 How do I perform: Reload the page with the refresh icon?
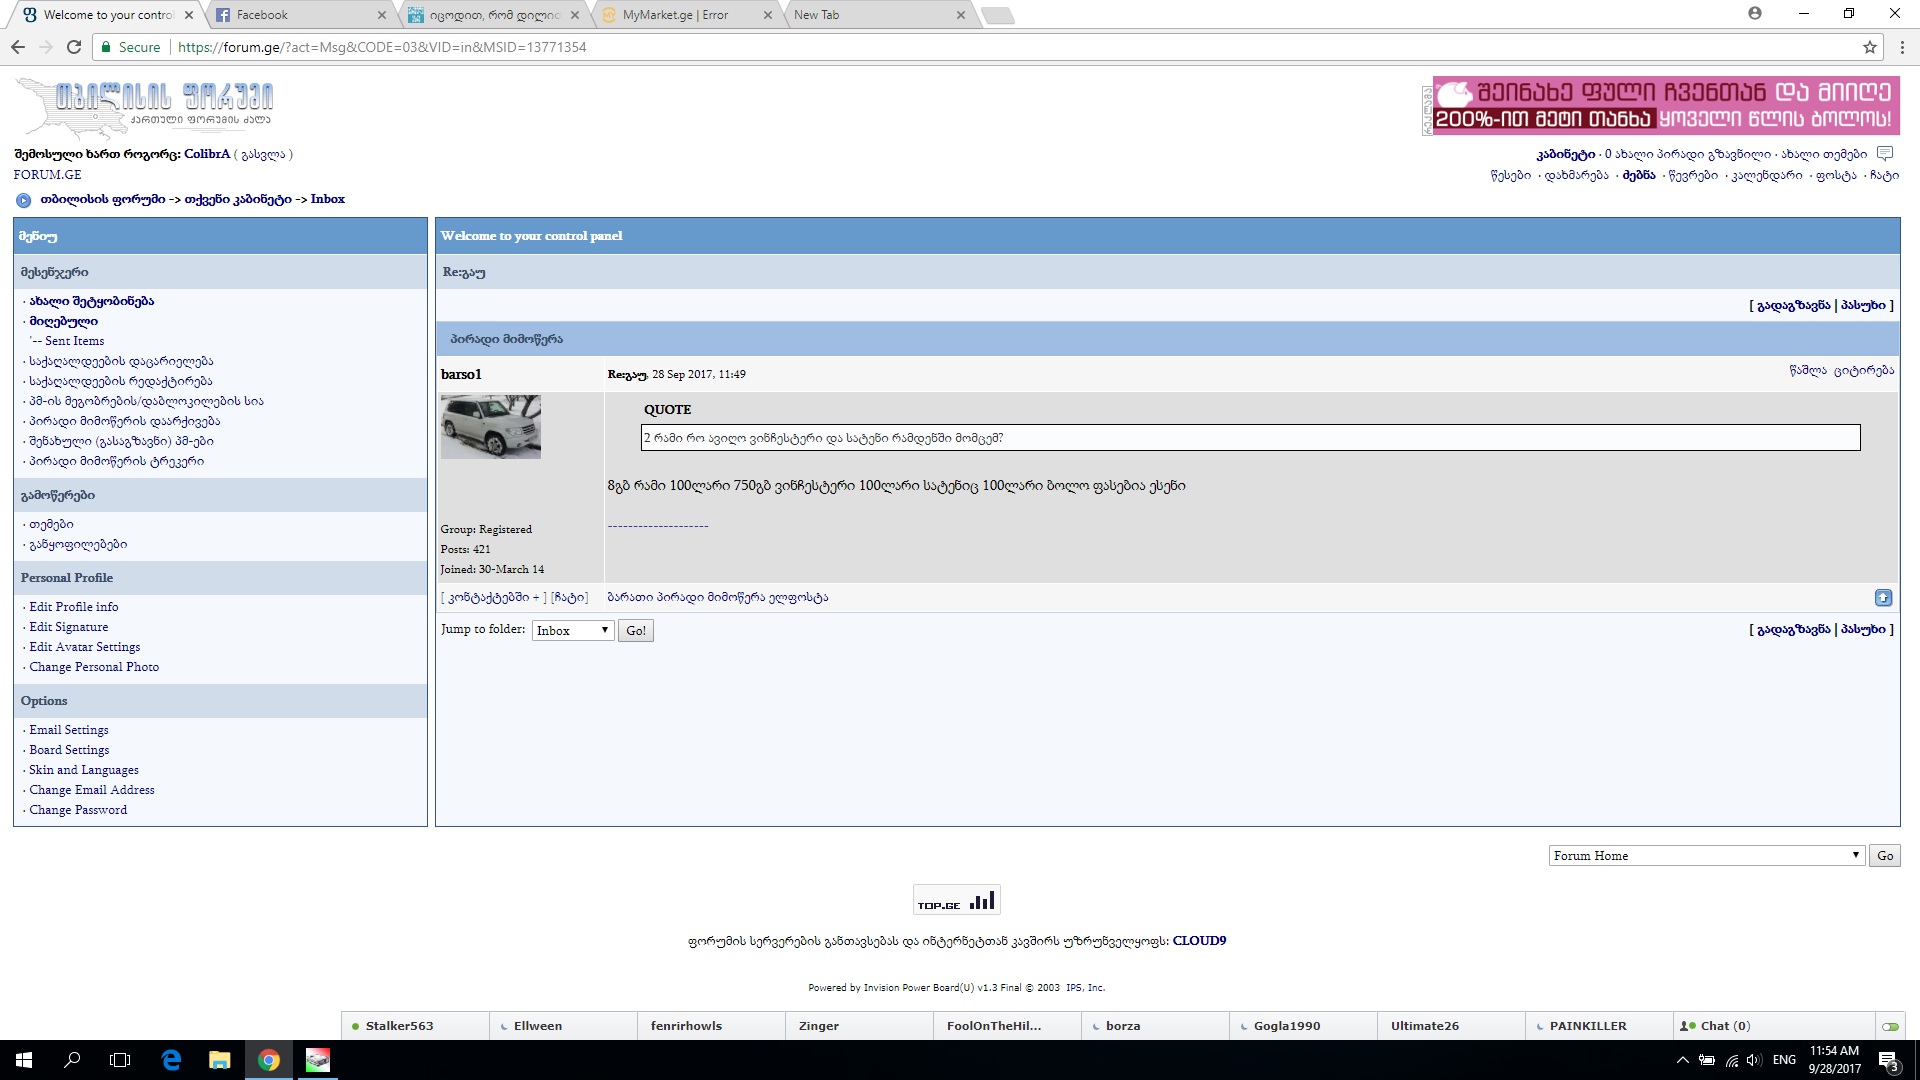pyautogui.click(x=74, y=47)
